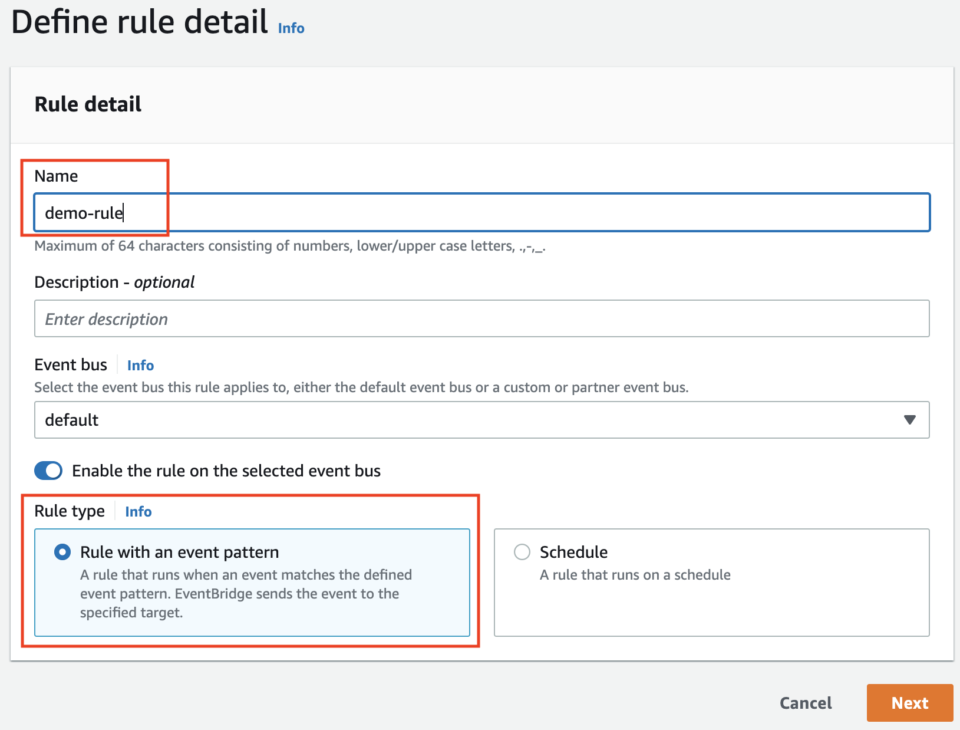Focus the Name field containing demo-rule
Image resolution: width=960 pixels, height=730 pixels.
pyautogui.click(x=481, y=212)
